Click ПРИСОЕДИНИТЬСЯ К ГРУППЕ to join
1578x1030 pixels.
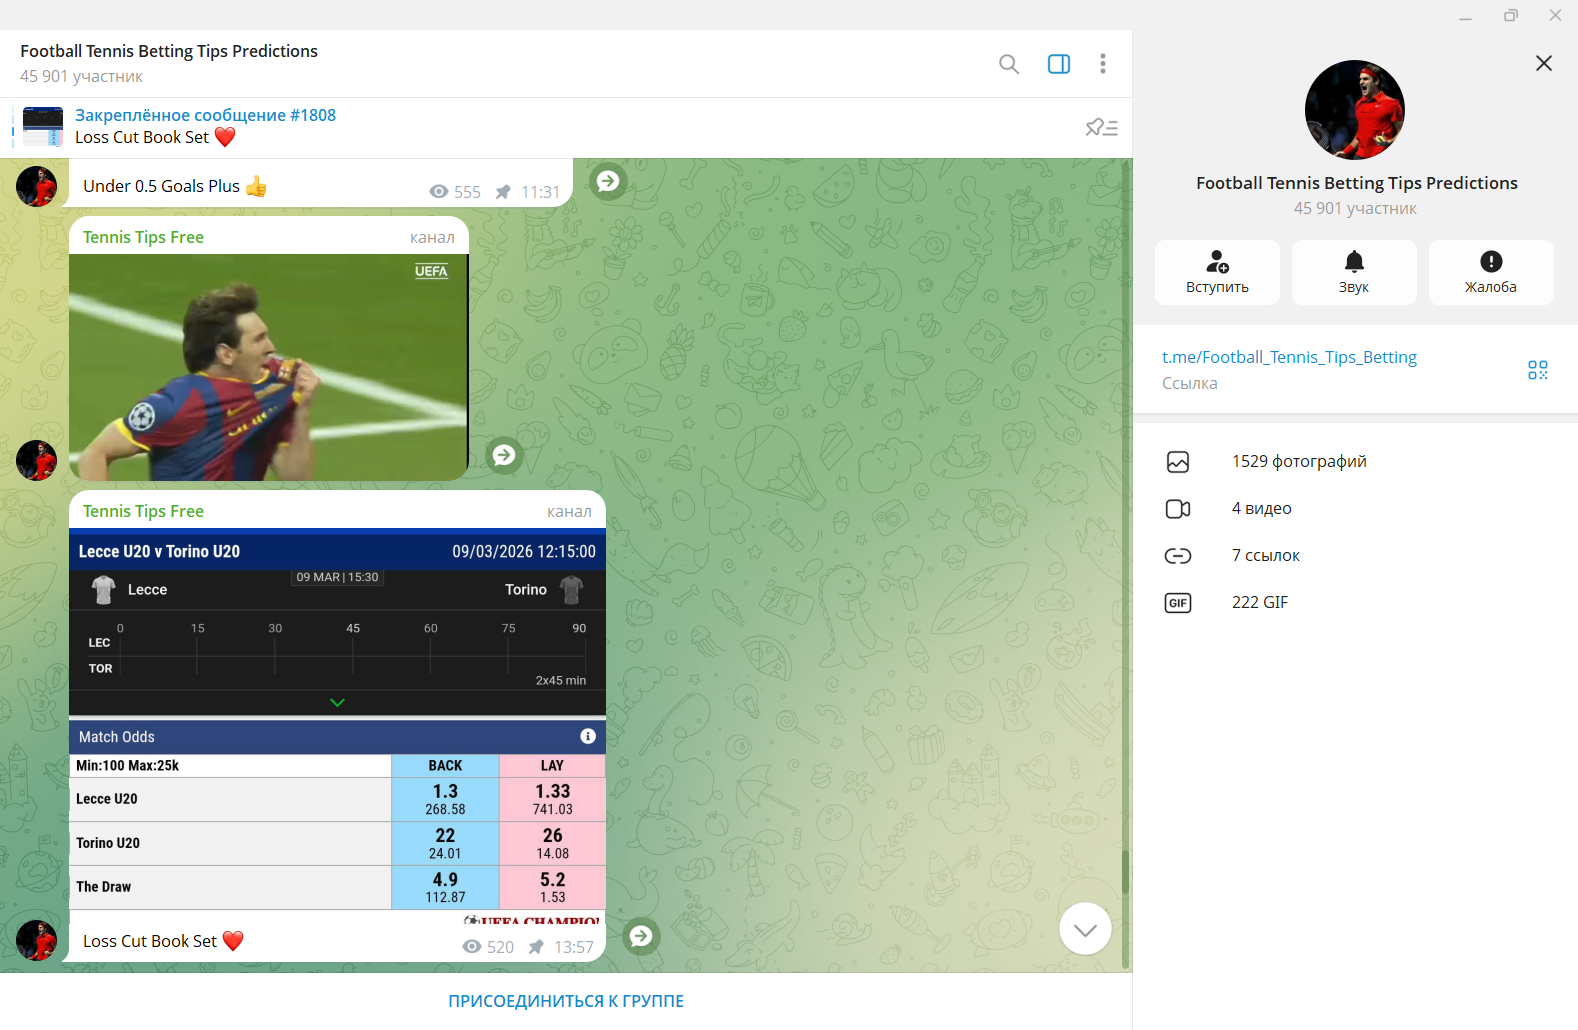point(566,1001)
